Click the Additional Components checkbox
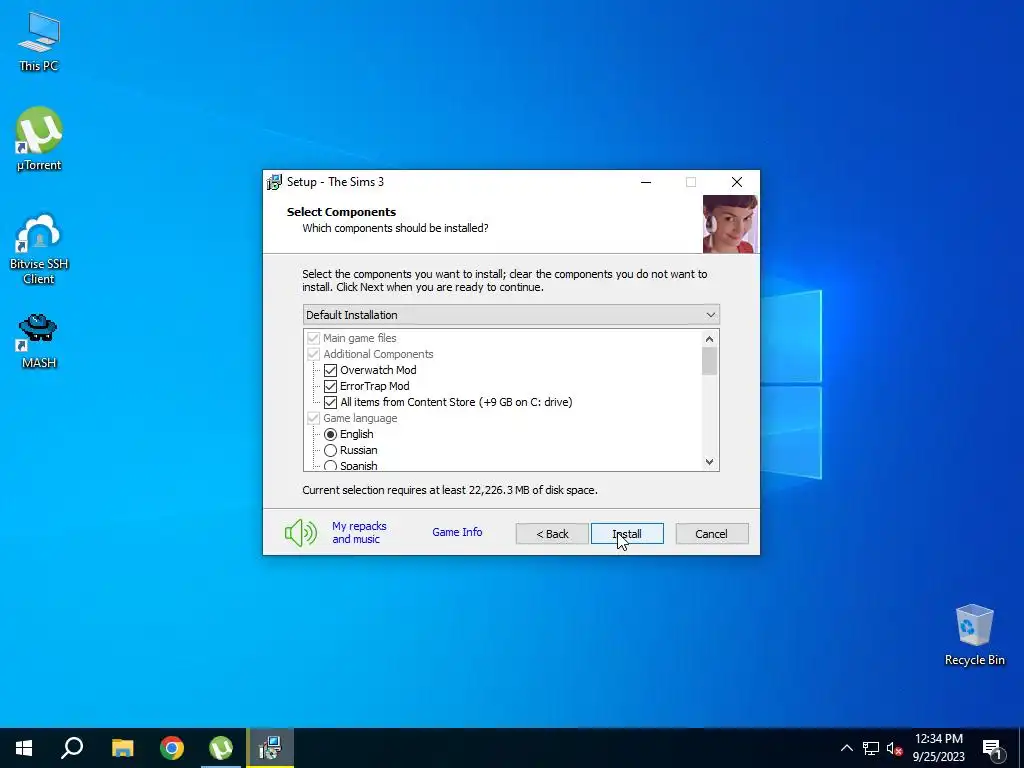 coord(313,354)
